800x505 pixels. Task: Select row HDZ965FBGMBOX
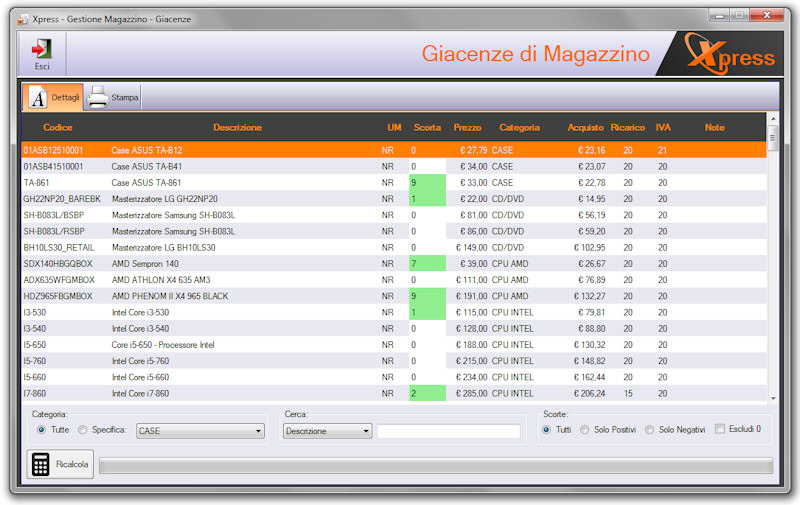(x=394, y=296)
